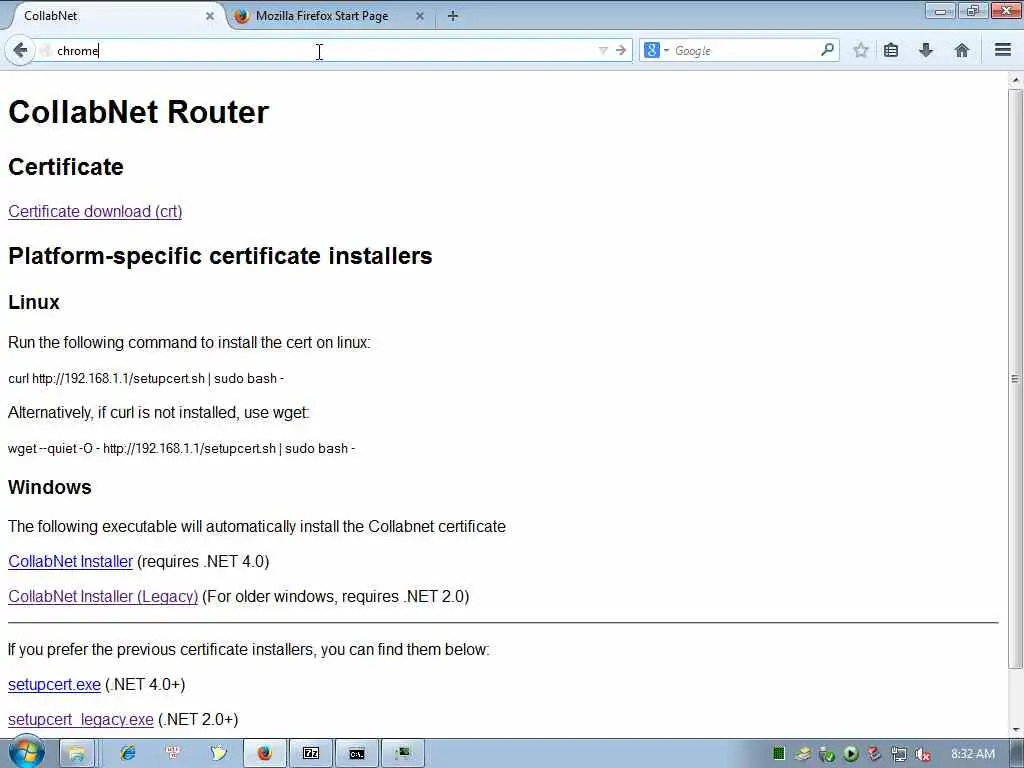Click the green square tray icon
This screenshot has width=1024, height=768.
778,754
